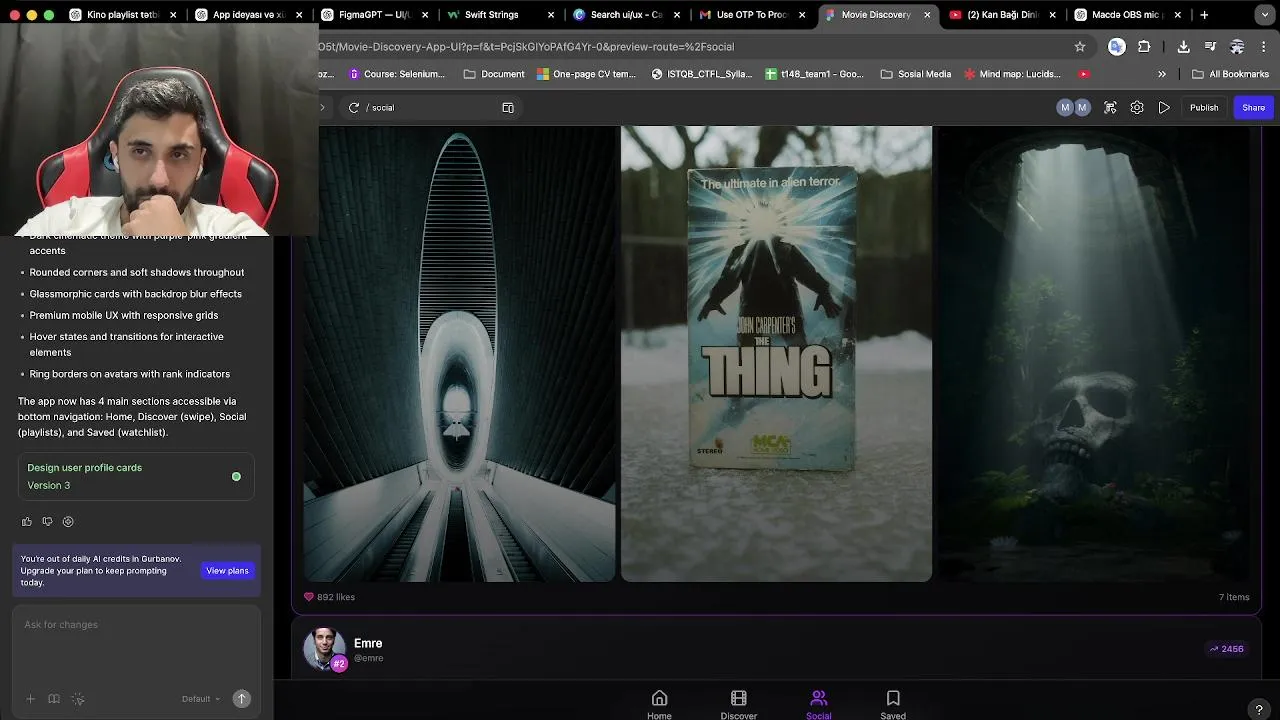The height and width of the screenshot is (720, 1280).
Task: Open the Document bookmark folder
Action: 494,74
